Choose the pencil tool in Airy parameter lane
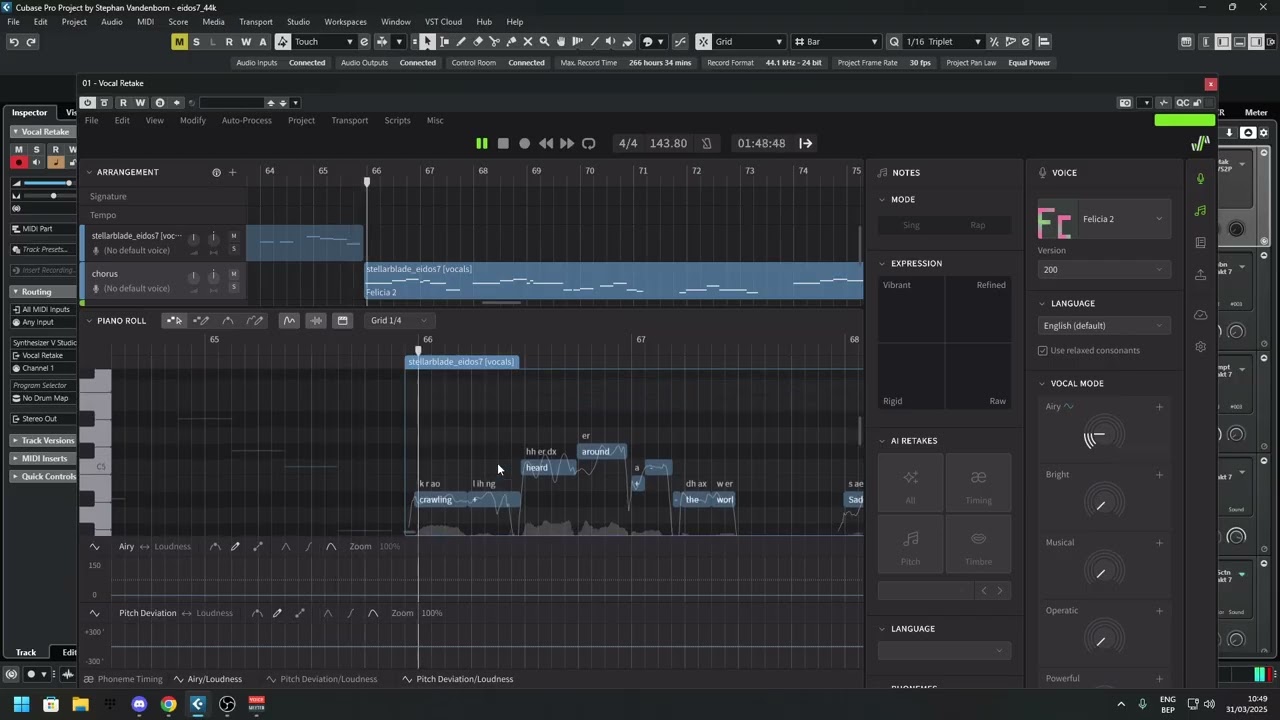Image resolution: width=1280 pixels, height=720 pixels. click(x=235, y=547)
